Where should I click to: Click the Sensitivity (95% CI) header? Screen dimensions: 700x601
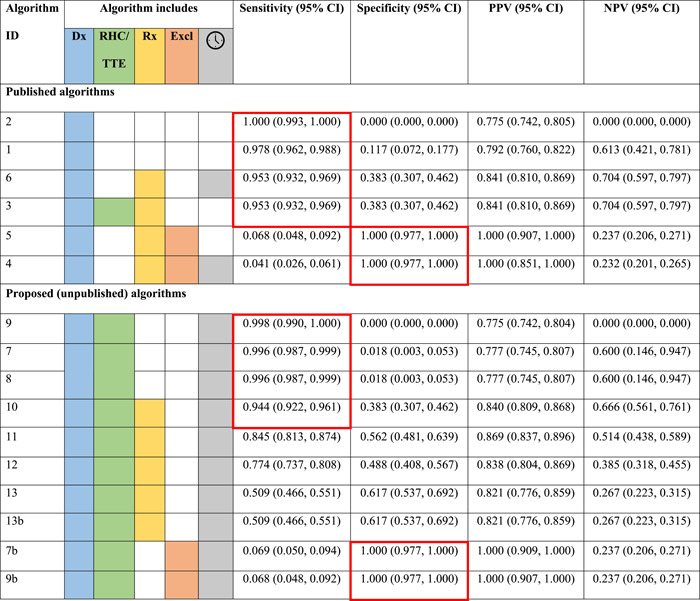tap(292, 8)
